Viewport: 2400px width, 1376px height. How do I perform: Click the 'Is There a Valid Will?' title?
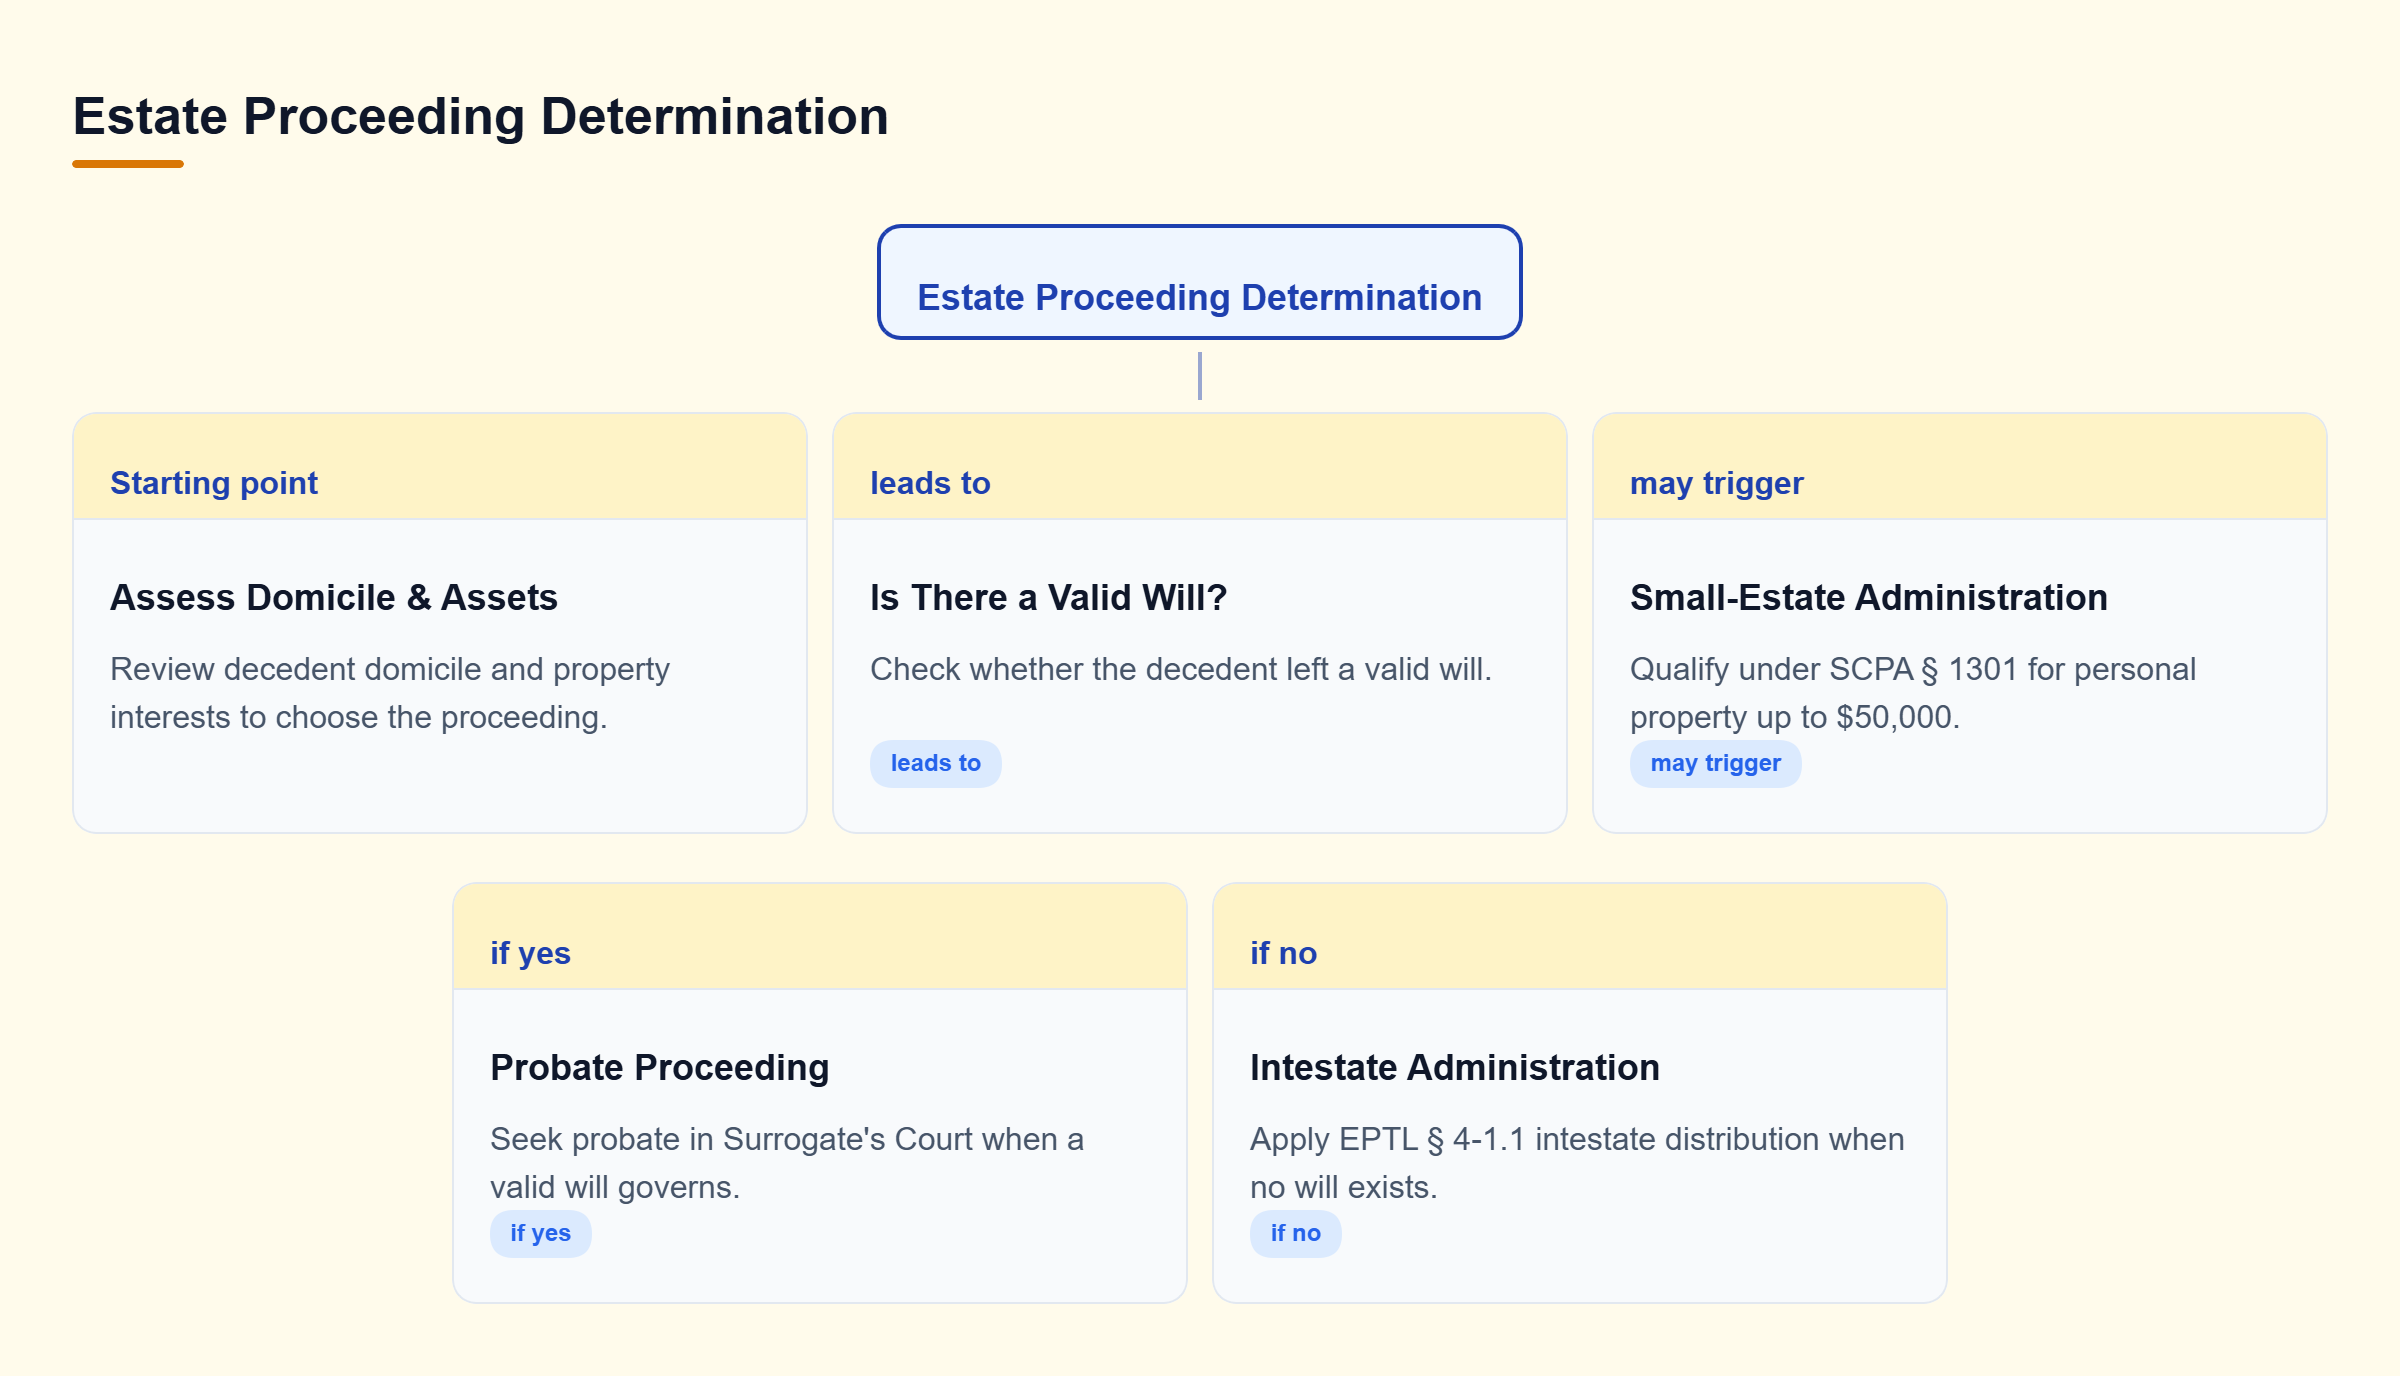pos(1048,597)
